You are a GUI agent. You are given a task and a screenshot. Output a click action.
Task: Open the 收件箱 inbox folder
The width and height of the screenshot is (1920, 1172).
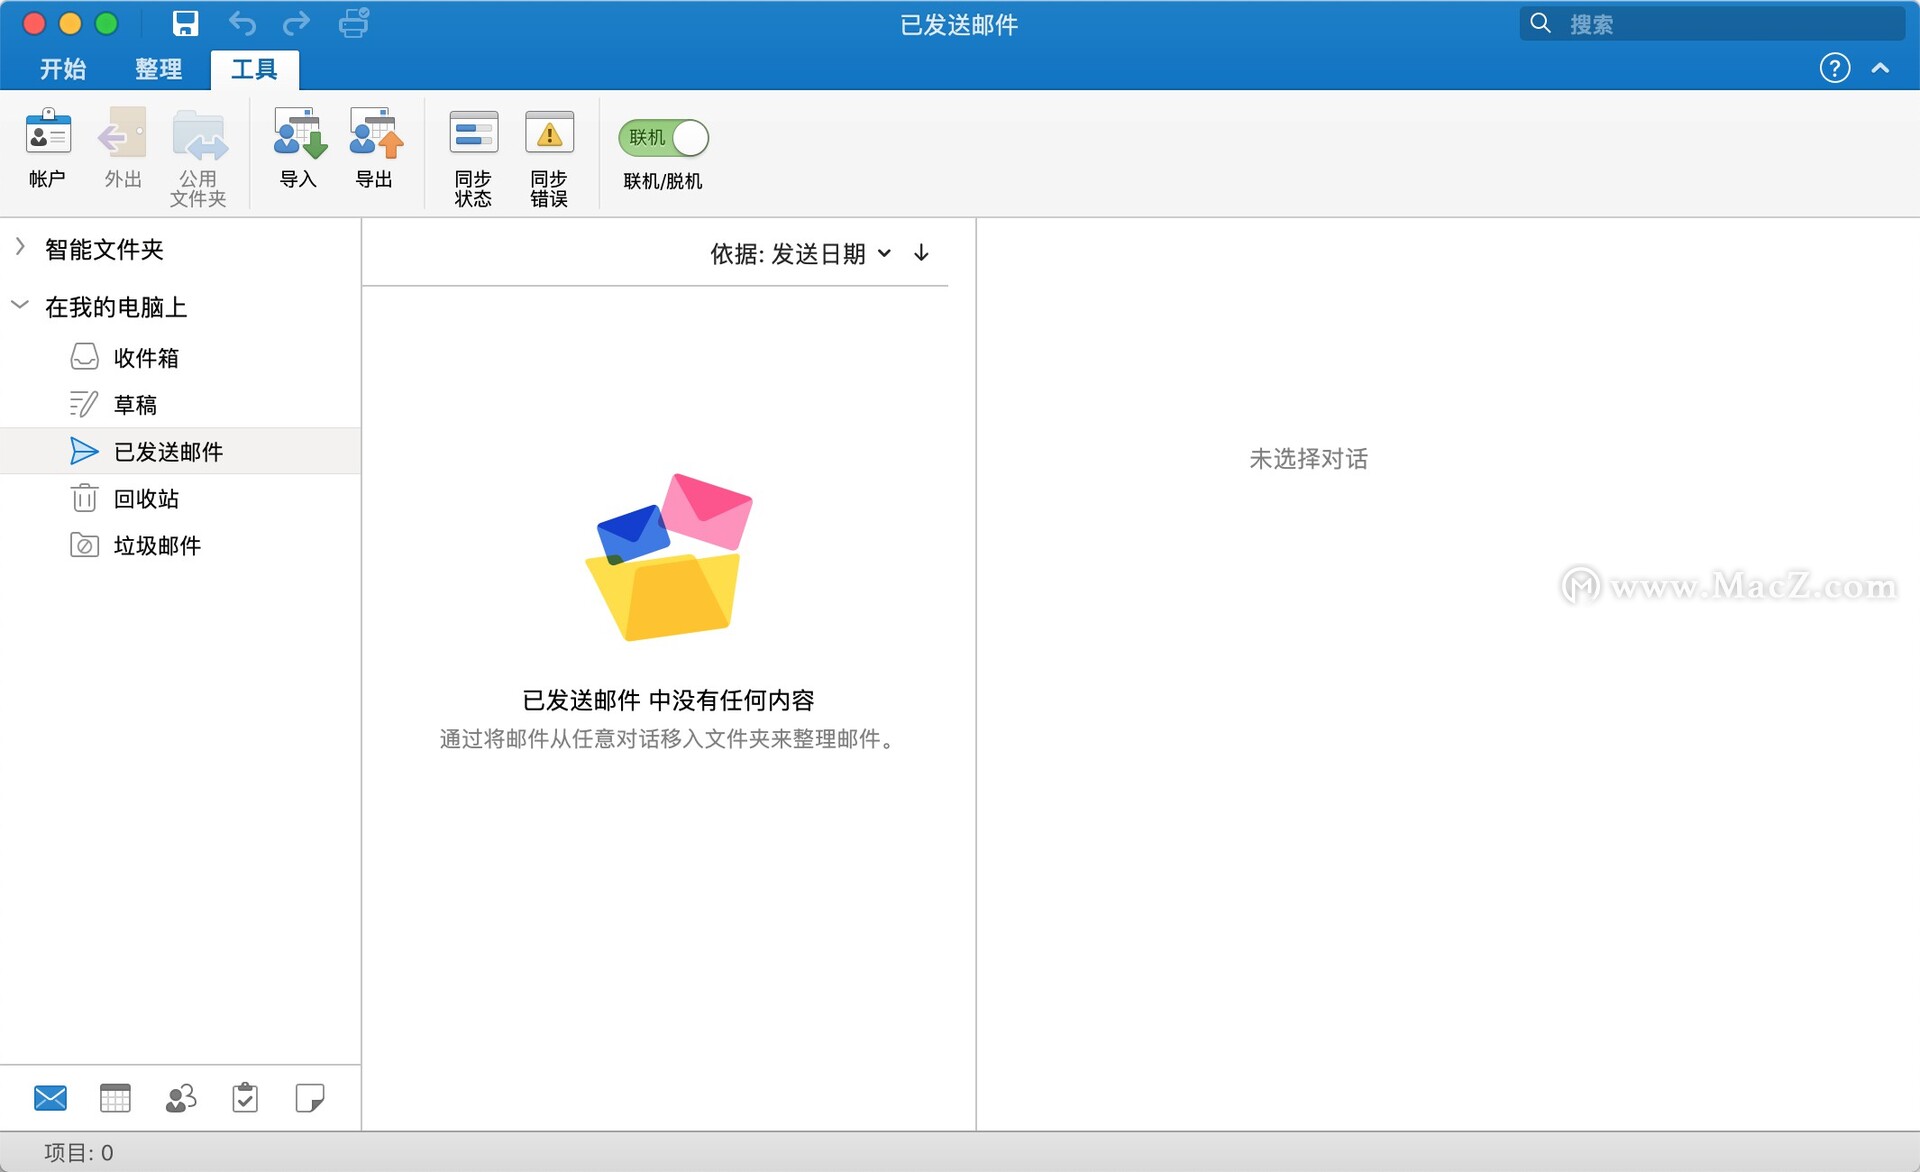click(180, 357)
